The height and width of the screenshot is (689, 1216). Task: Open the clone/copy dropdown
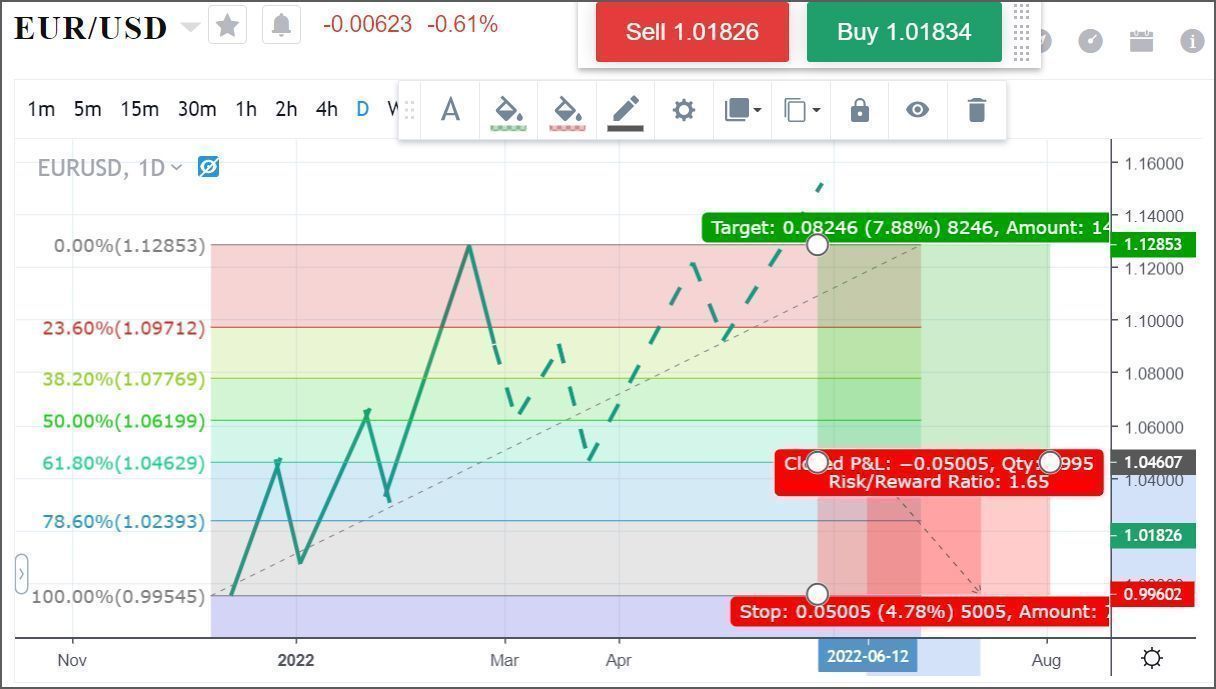click(x=801, y=109)
